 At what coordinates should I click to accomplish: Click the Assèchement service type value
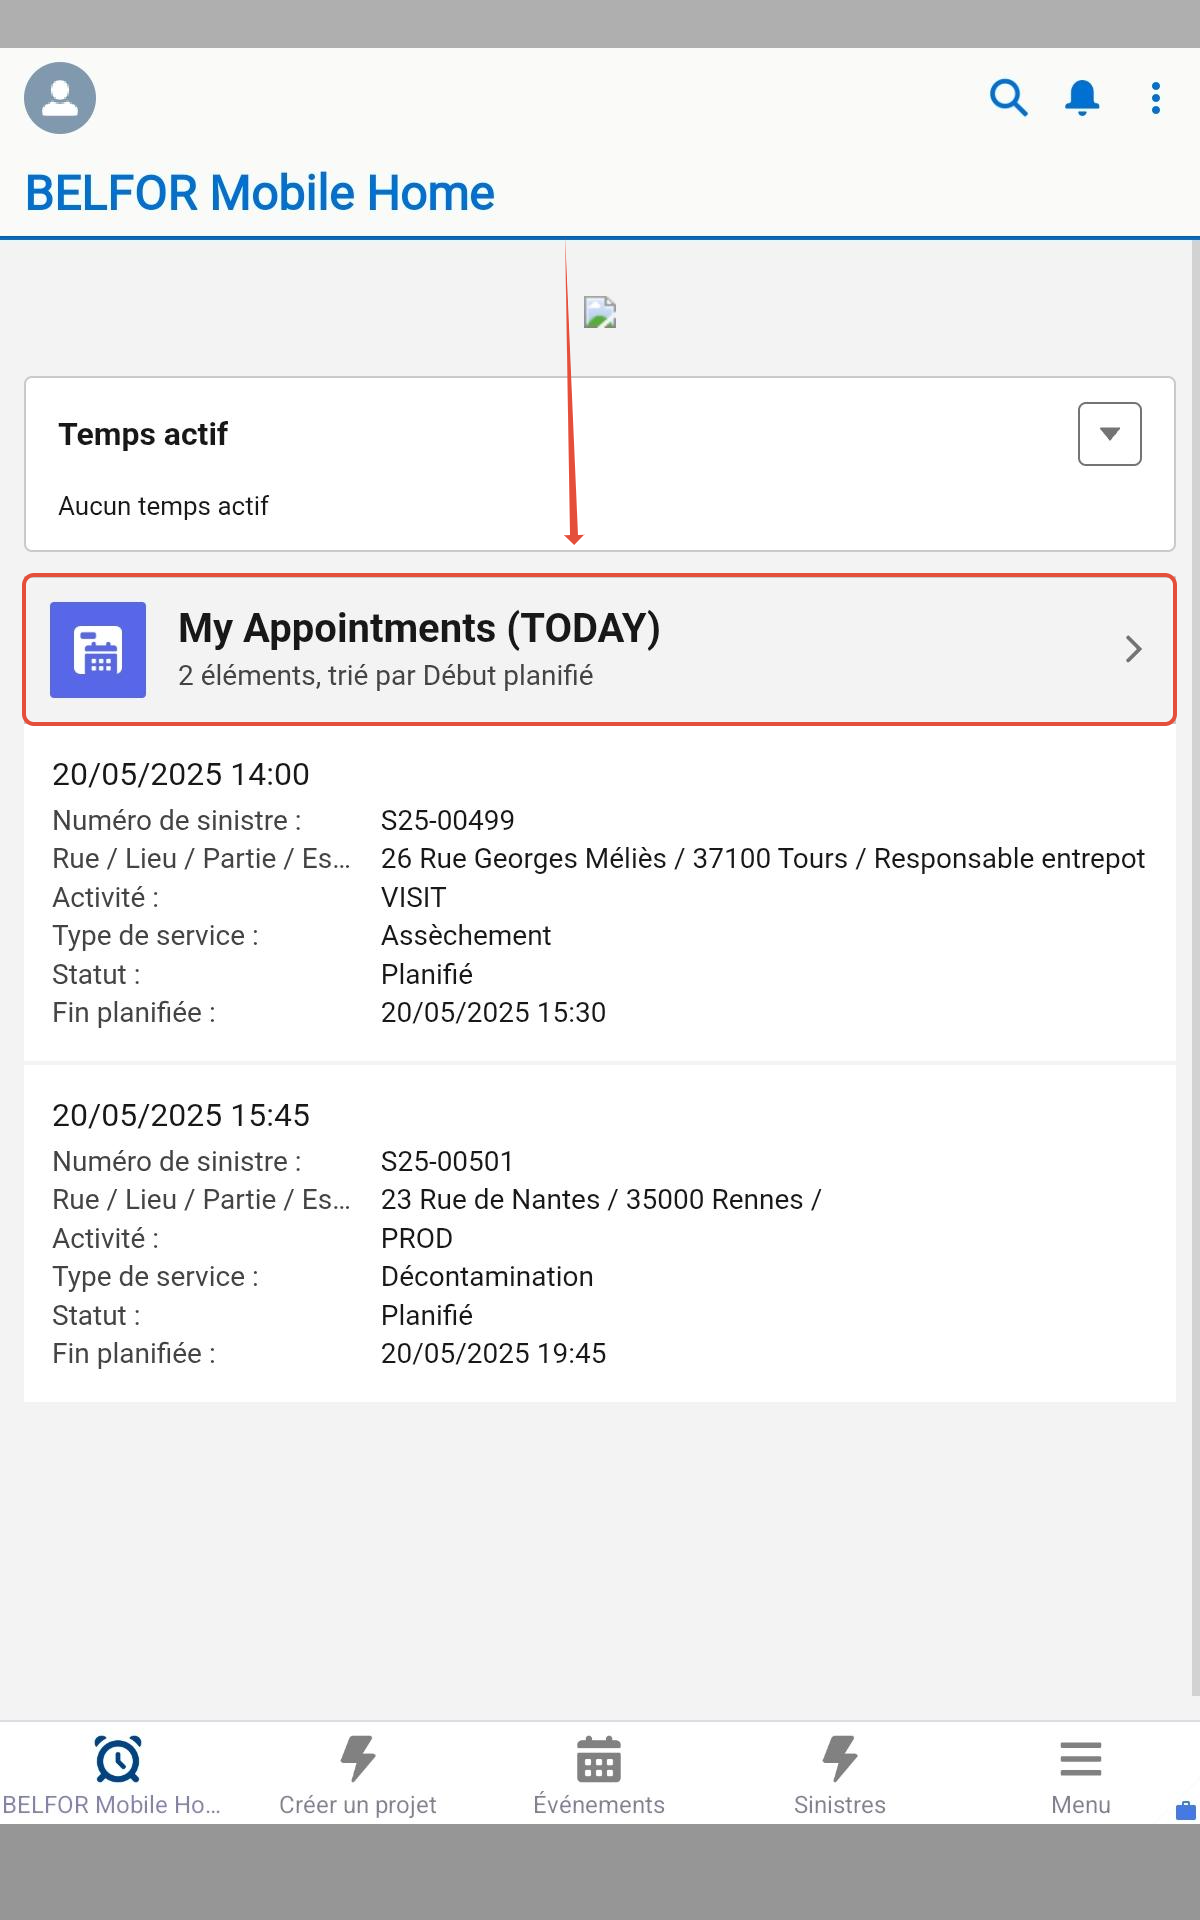466,935
